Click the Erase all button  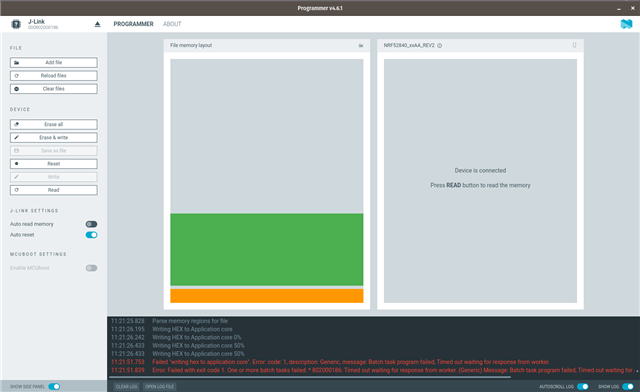coord(53,124)
